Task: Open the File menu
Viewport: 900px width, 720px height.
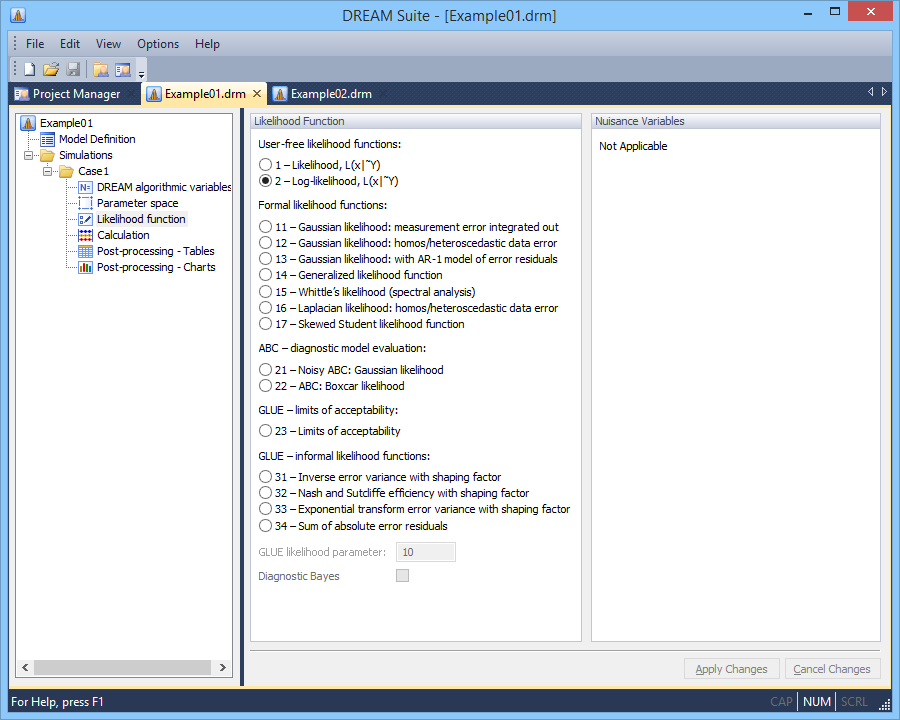Action: [35, 44]
